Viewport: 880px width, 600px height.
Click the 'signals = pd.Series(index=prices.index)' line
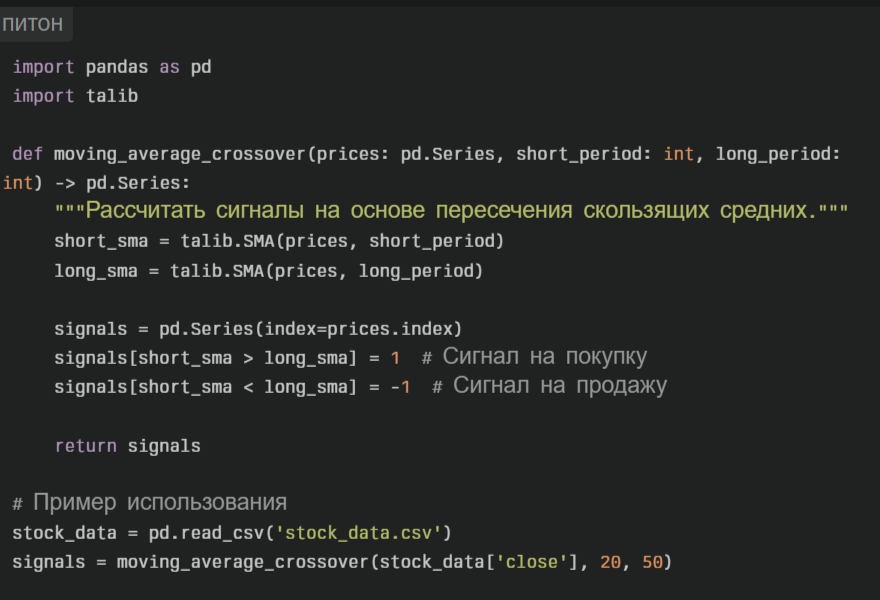pos(258,329)
